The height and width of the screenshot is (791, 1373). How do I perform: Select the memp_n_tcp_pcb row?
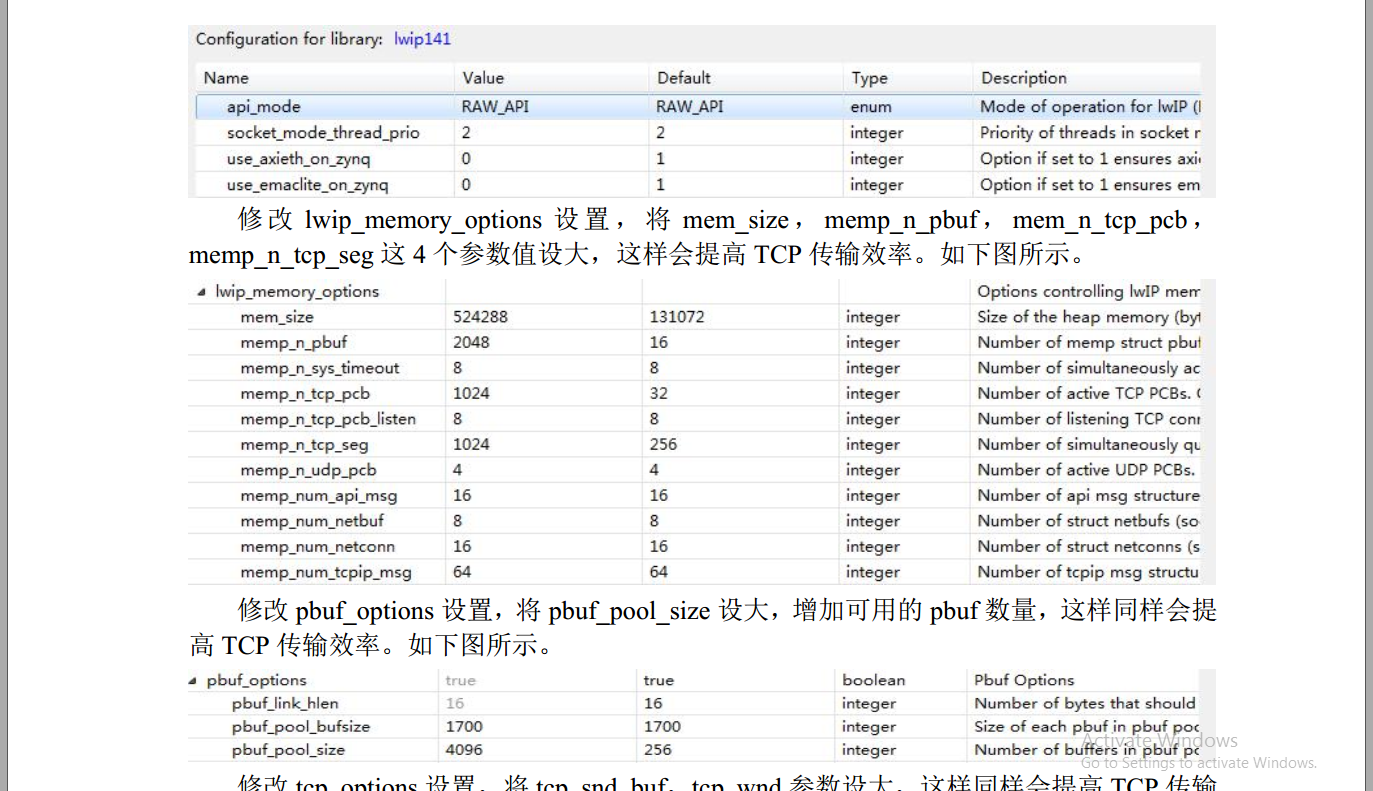pos(305,394)
